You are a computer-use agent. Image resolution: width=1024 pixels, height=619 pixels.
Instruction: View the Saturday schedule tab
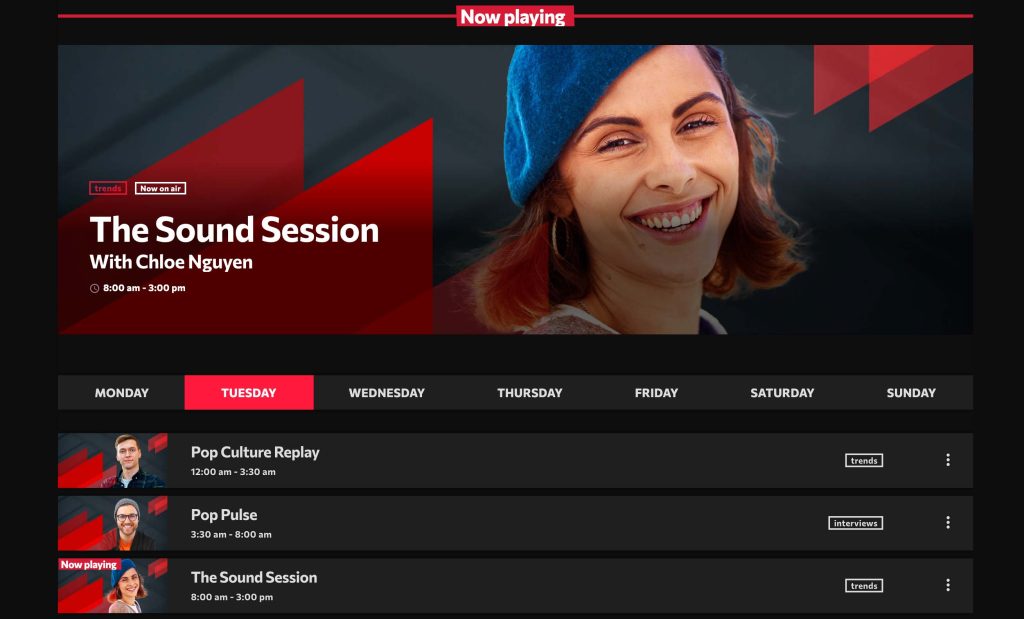tap(782, 392)
